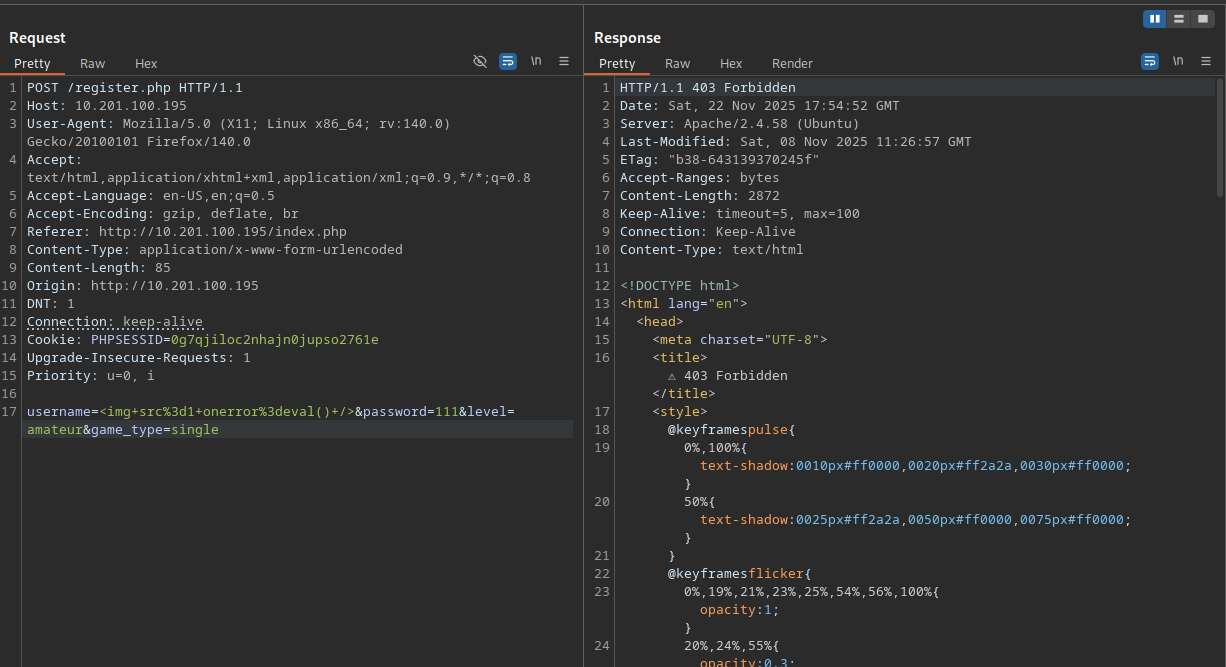The height and width of the screenshot is (667, 1226).
Task: Switch Response view to Raw tab
Action: click(677, 63)
